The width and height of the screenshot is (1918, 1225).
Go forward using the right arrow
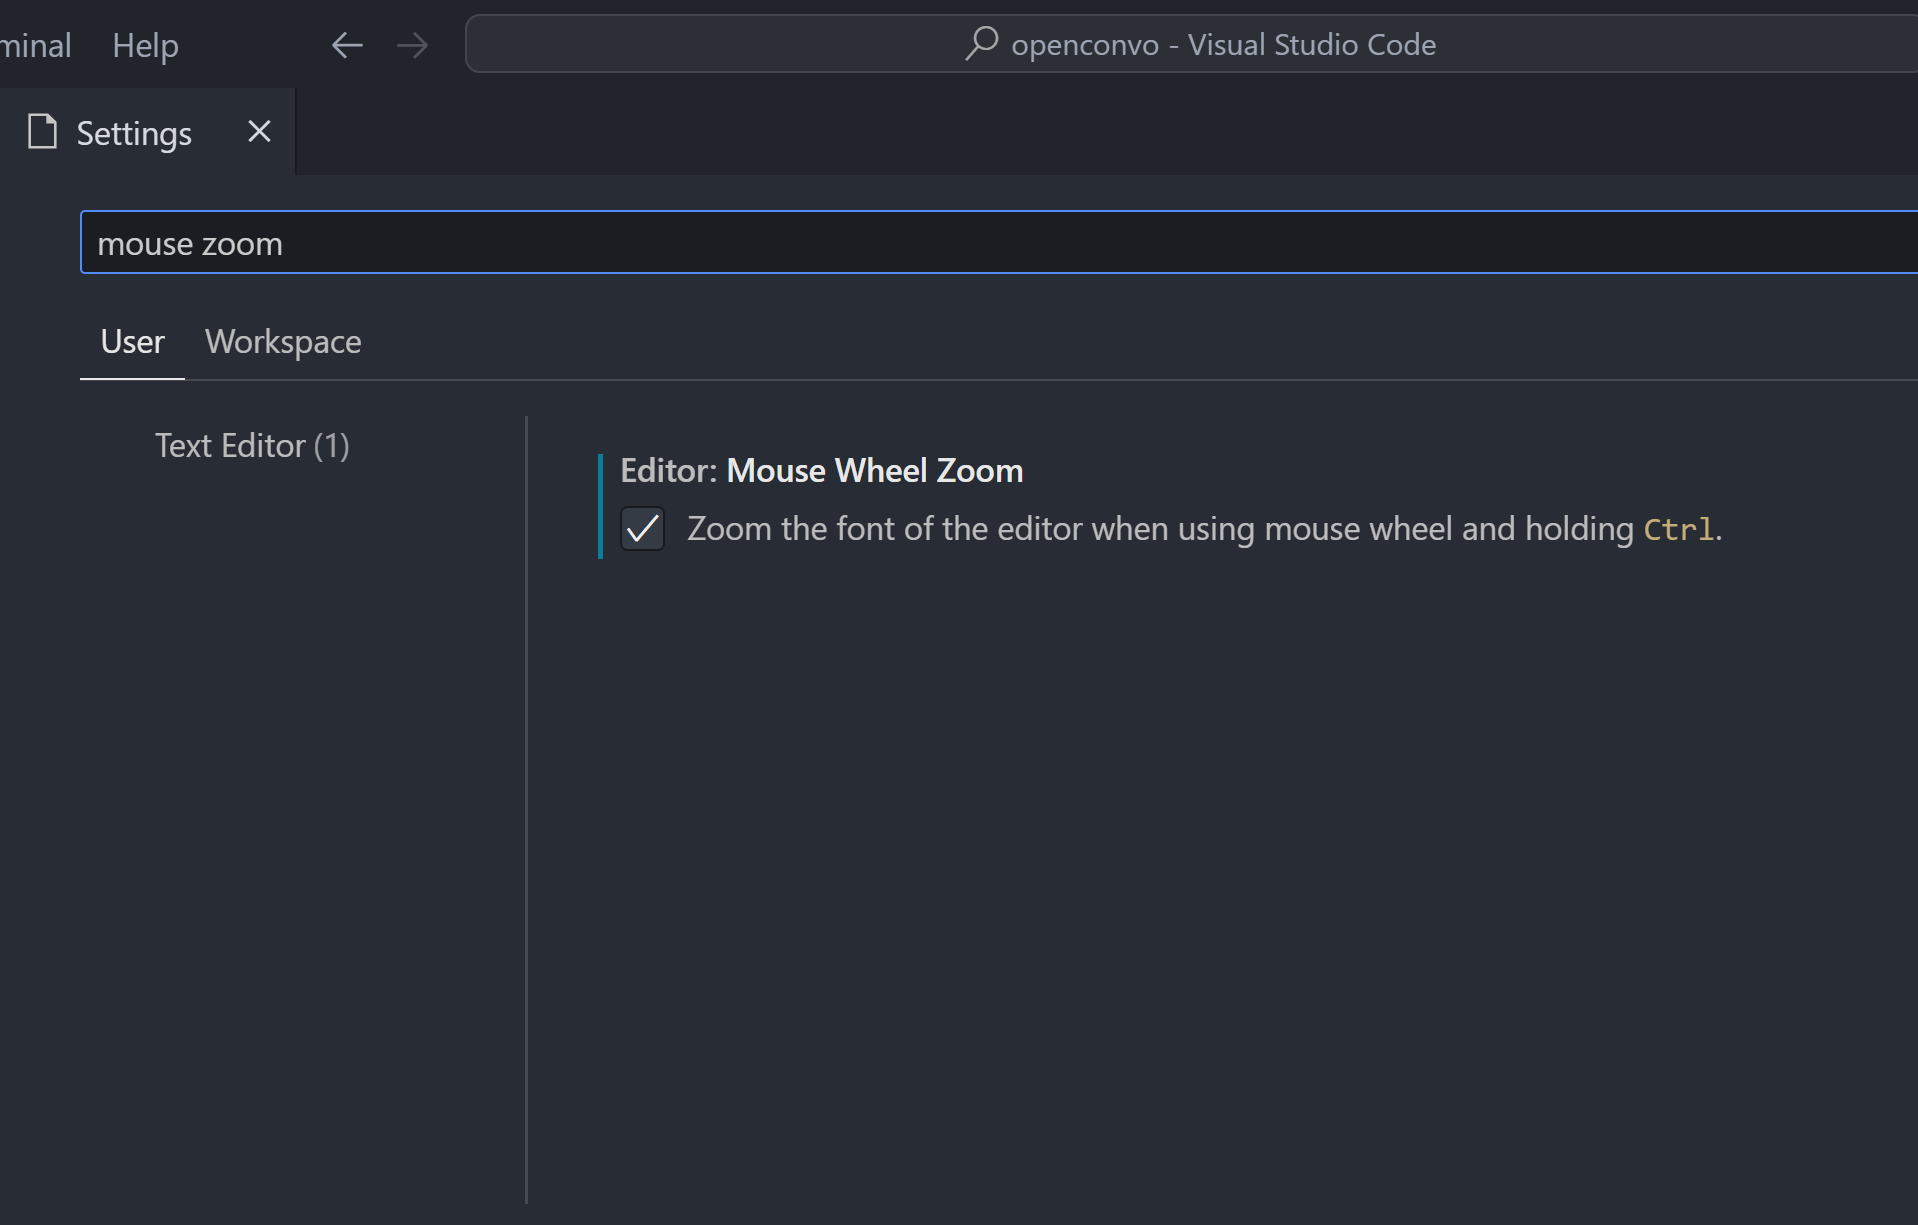point(412,45)
